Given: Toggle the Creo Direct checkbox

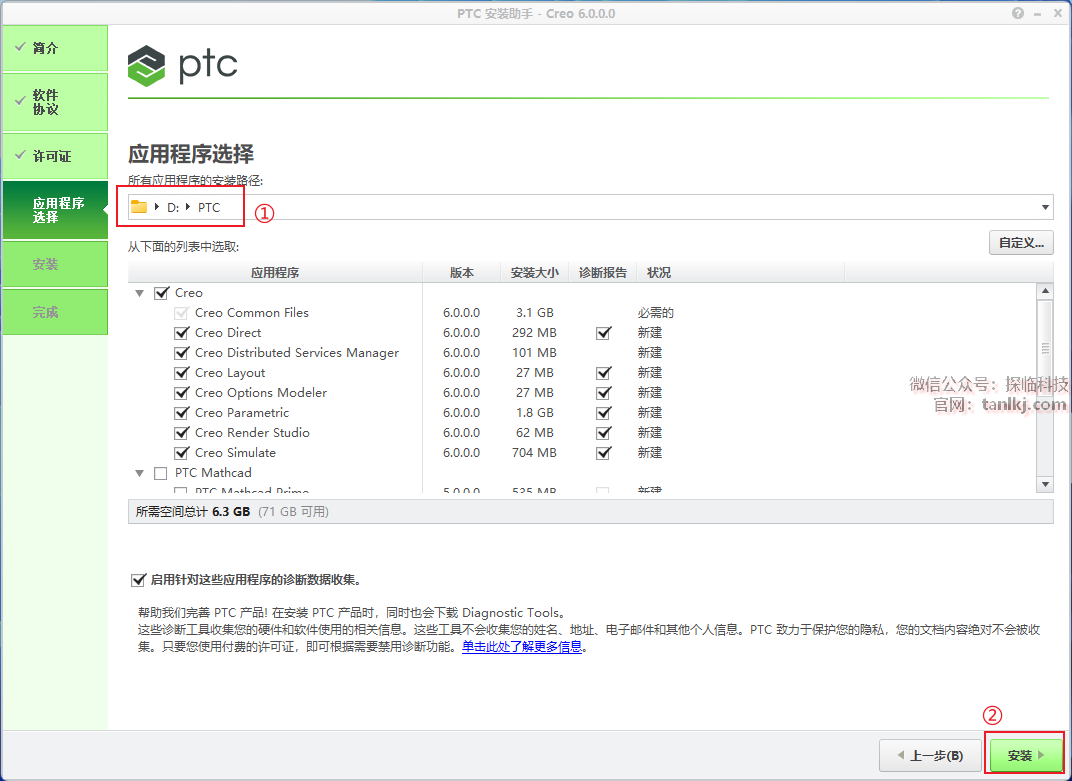Looking at the screenshot, I should 181,333.
